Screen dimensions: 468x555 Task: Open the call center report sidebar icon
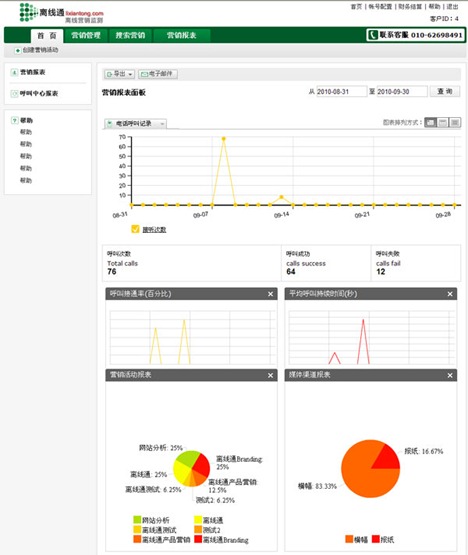[x=14, y=93]
